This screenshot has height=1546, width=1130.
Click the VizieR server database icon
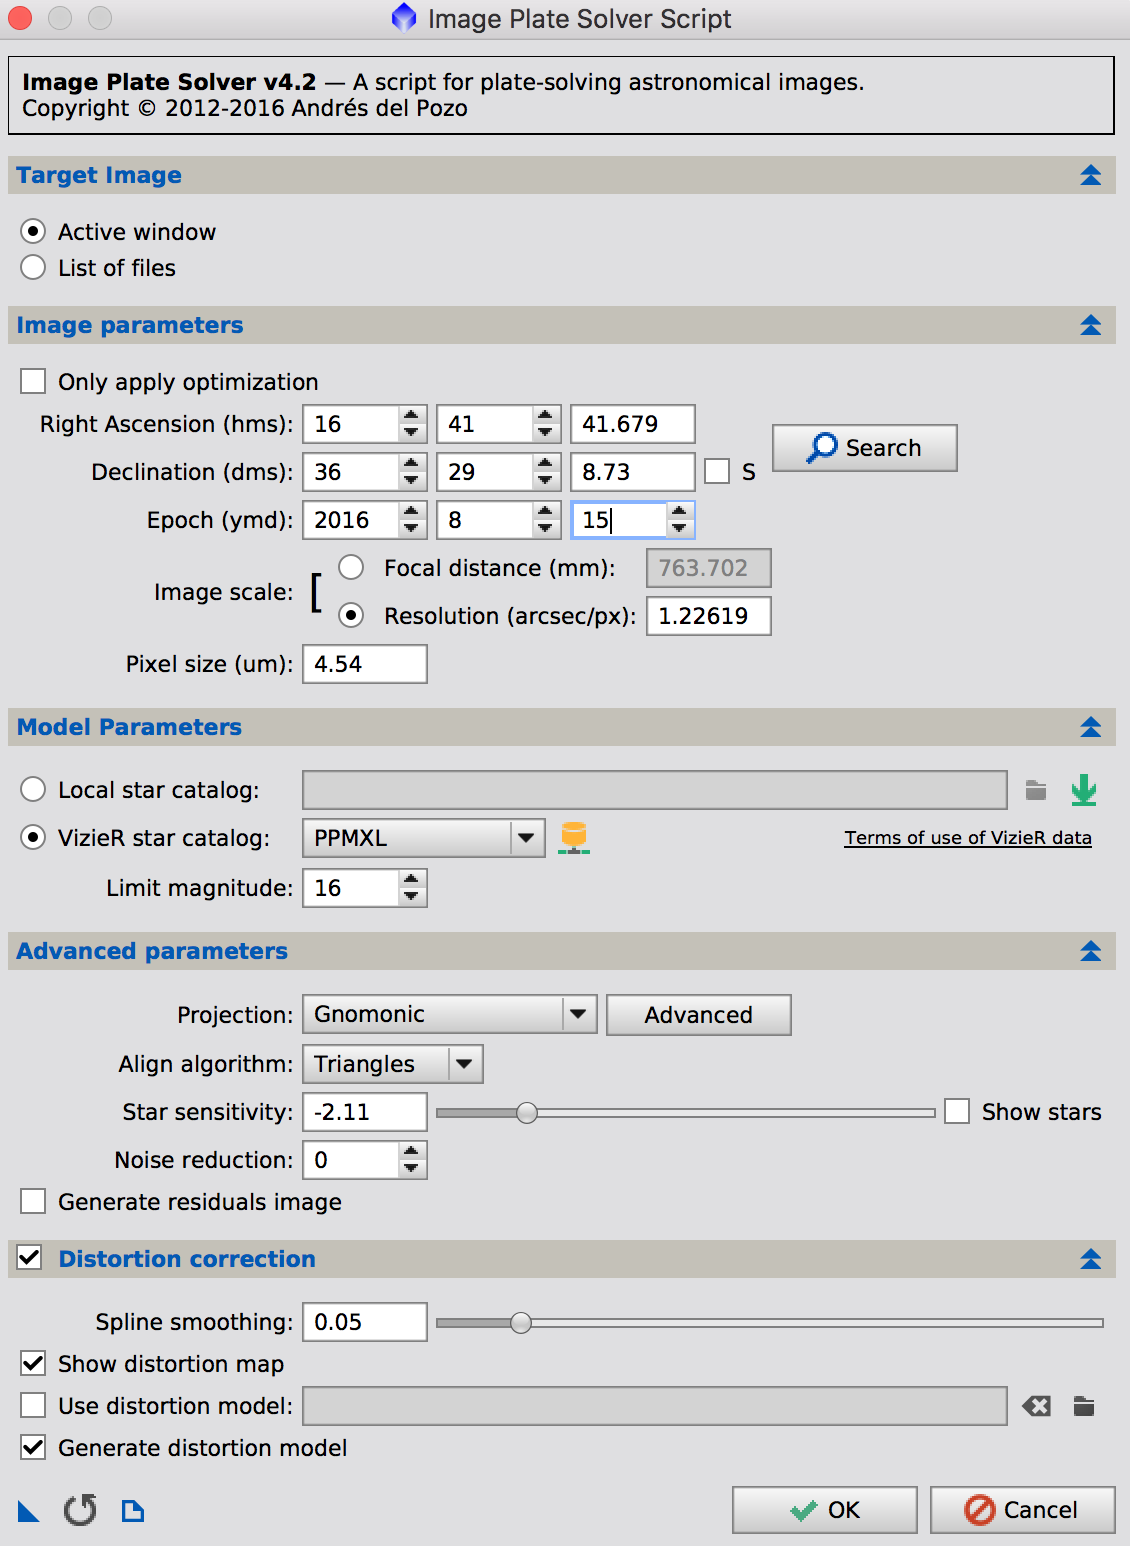pyautogui.click(x=573, y=837)
